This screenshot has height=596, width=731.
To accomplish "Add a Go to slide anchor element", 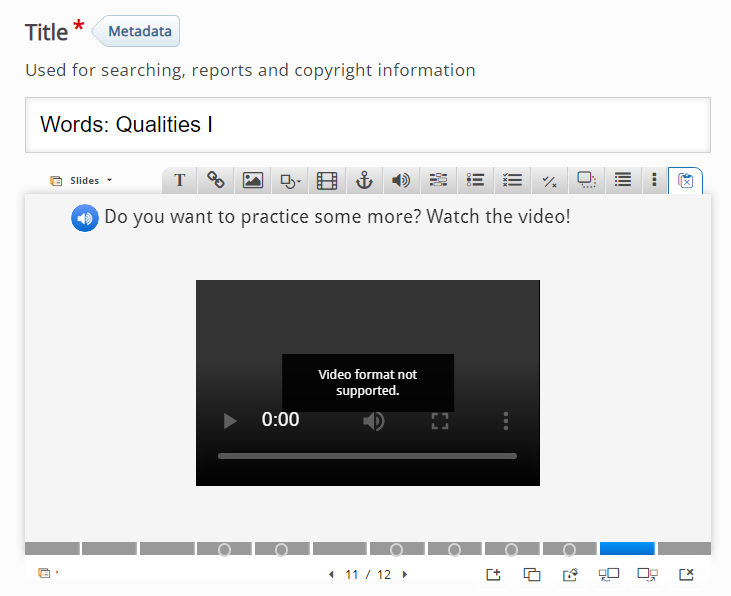I will (x=364, y=180).
